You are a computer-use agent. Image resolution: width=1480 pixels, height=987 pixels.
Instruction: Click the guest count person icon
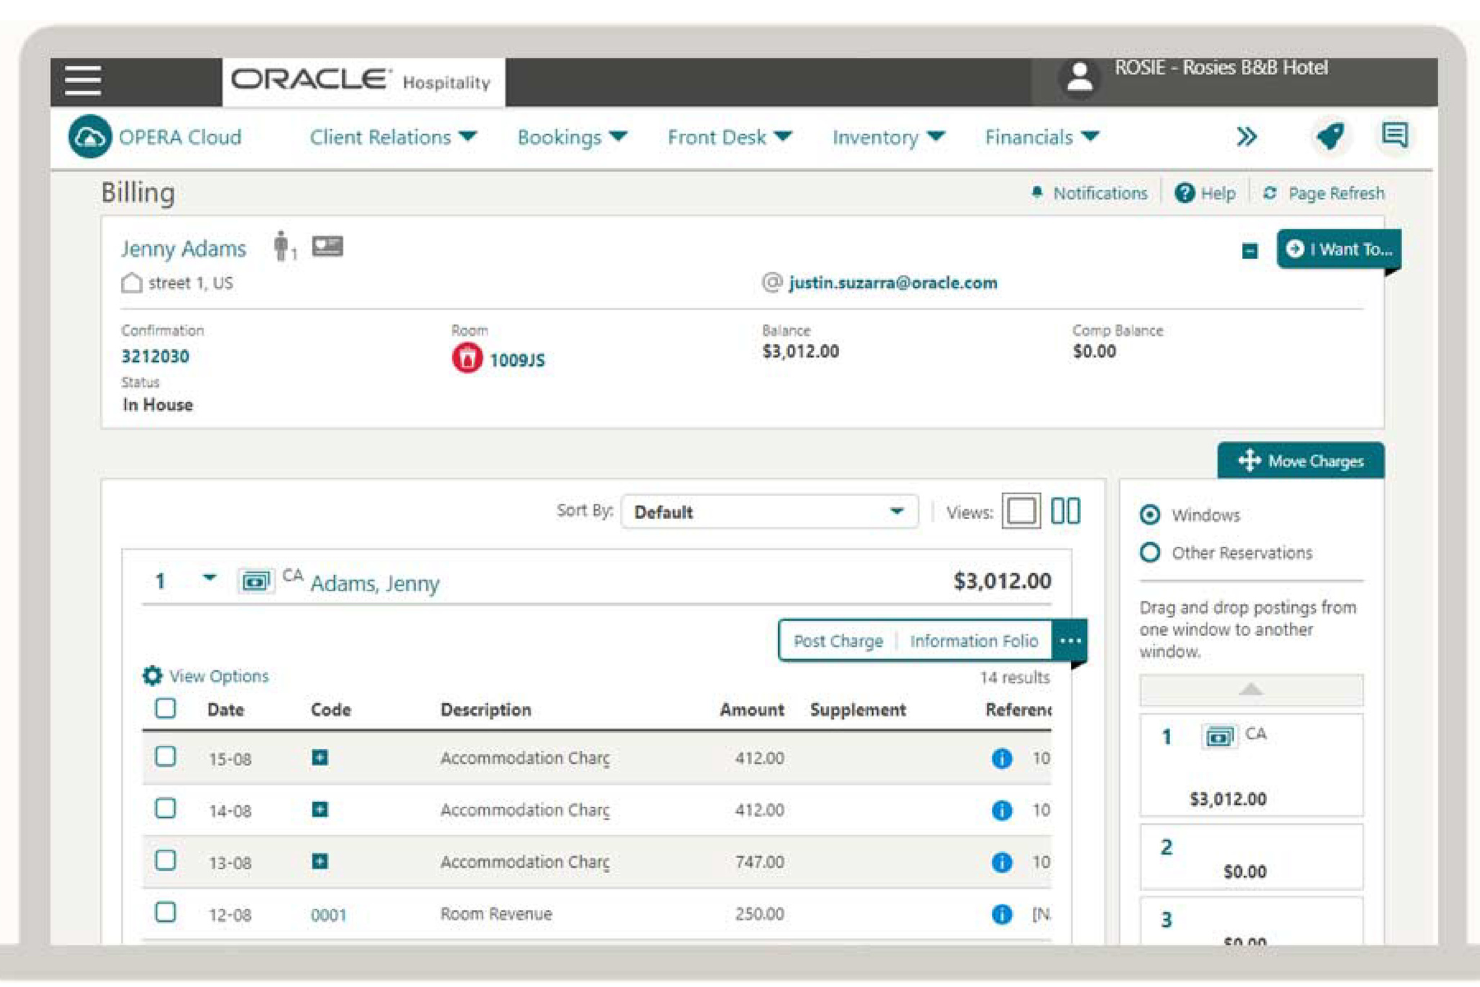[284, 246]
